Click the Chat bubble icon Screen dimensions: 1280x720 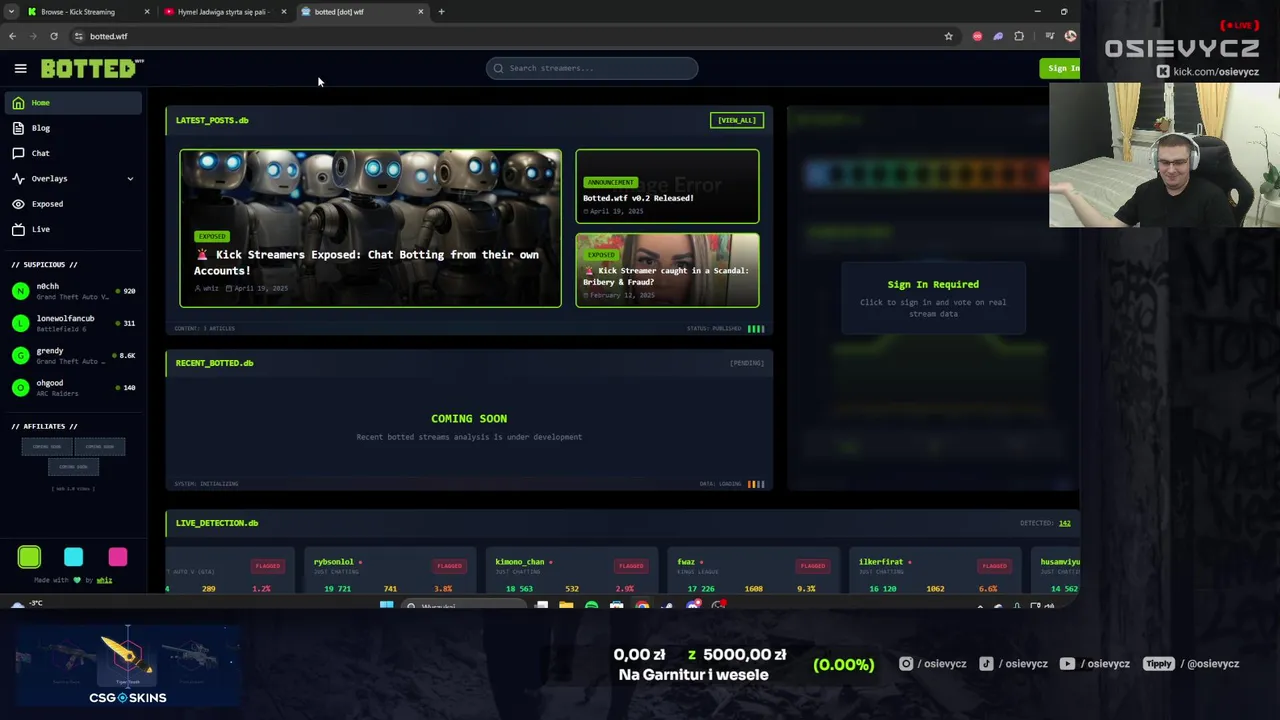(x=18, y=153)
